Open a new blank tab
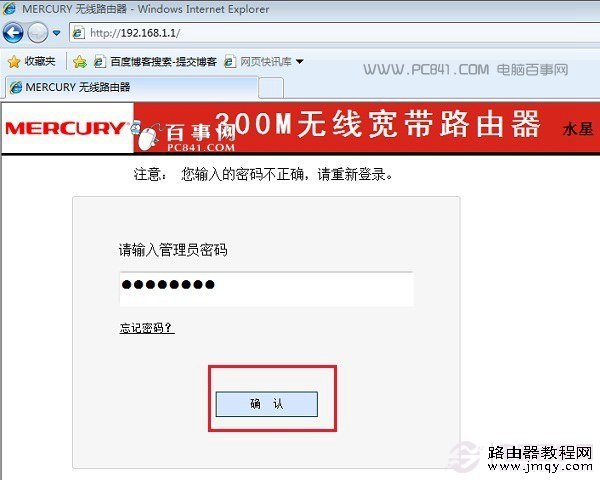This screenshot has height=480, width=600. [271, 88]
